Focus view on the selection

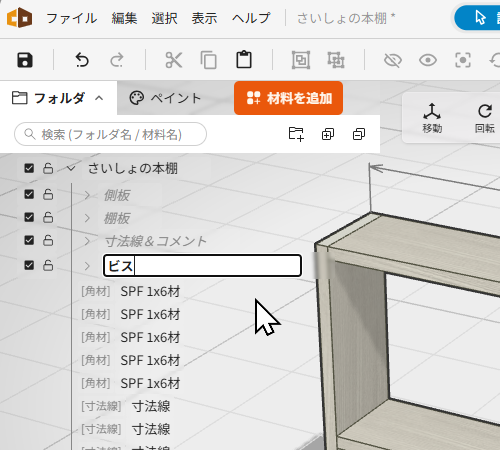(x=463, y=60)
